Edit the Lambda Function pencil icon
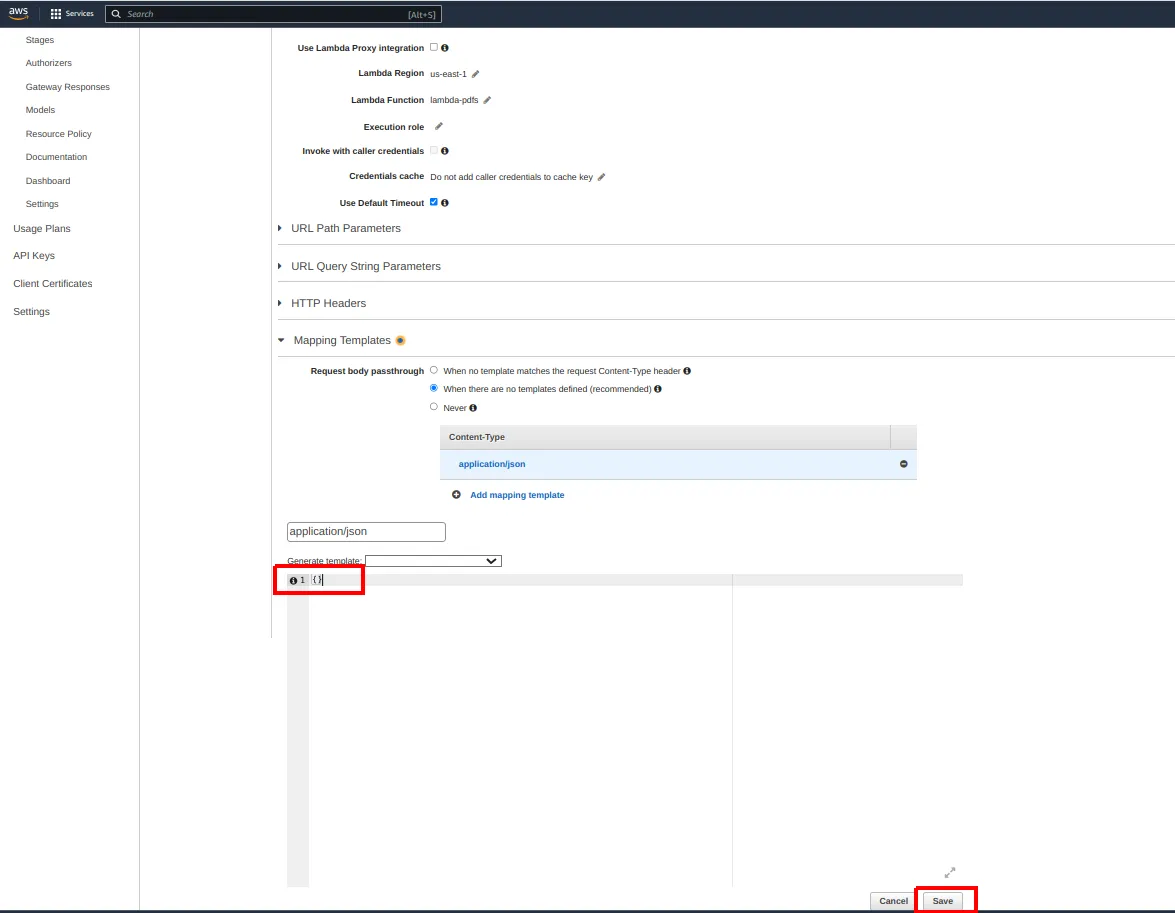 pos(487,100)
